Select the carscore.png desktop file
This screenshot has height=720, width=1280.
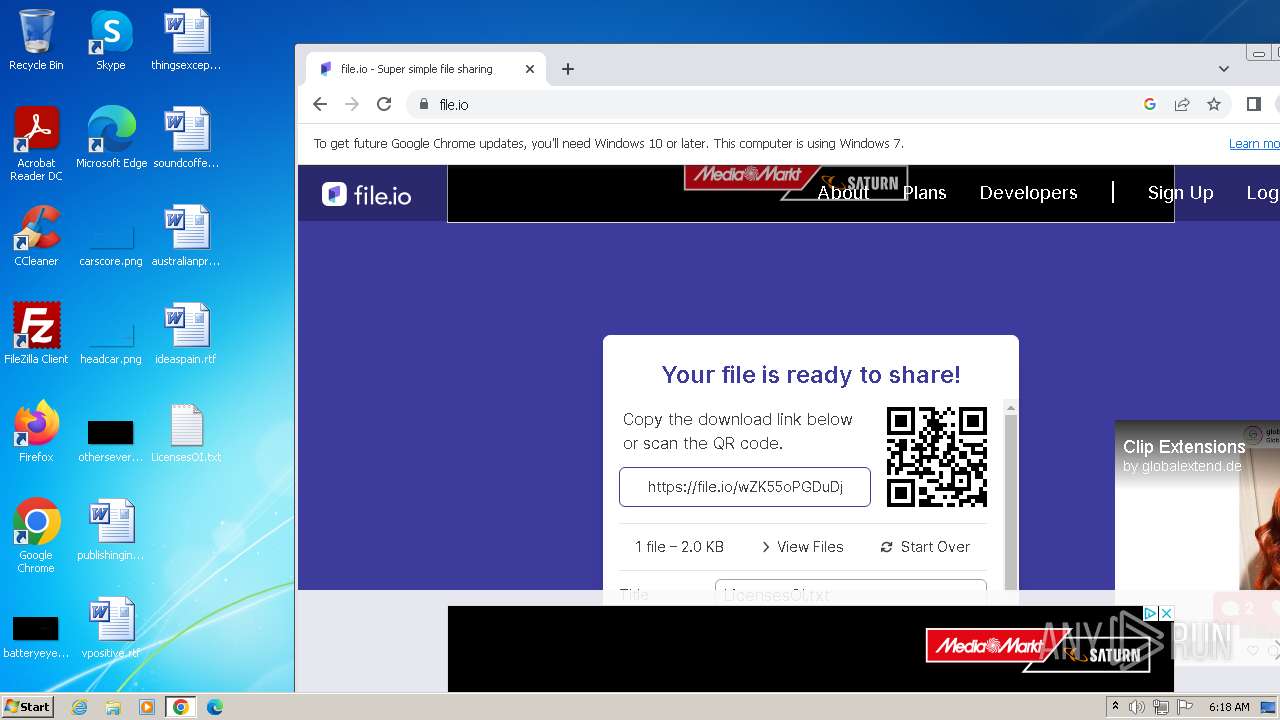111,245
